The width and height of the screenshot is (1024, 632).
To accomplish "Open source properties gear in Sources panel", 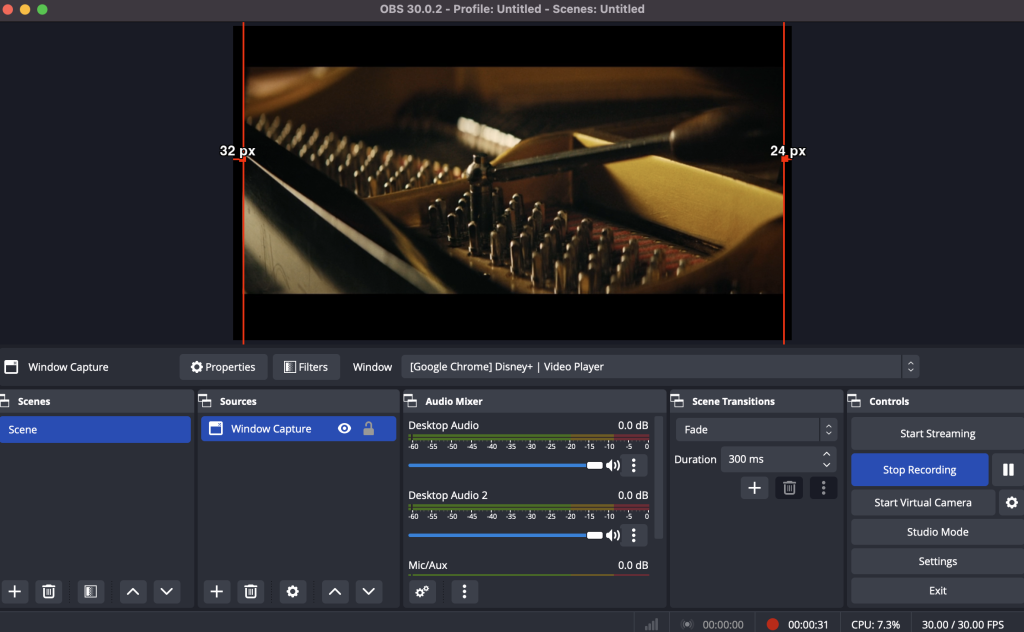I will (293, 592).
